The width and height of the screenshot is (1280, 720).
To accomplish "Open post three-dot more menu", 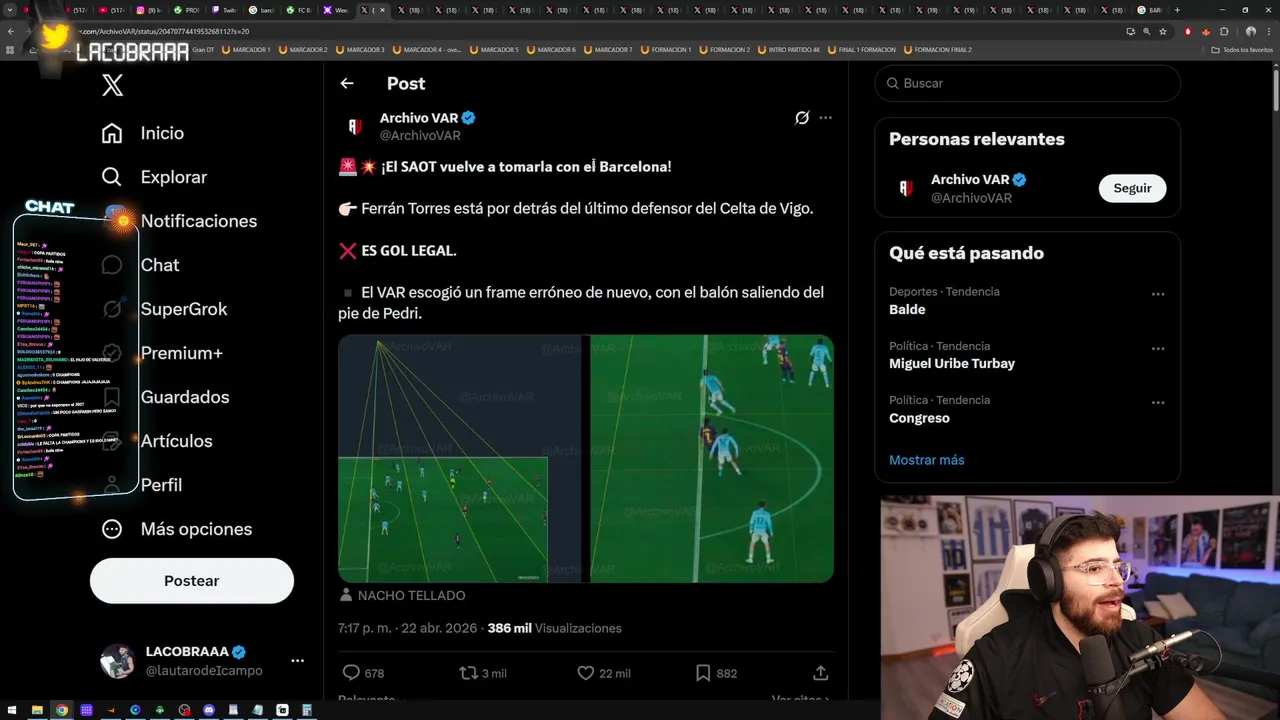I will (x=825, y=118).
